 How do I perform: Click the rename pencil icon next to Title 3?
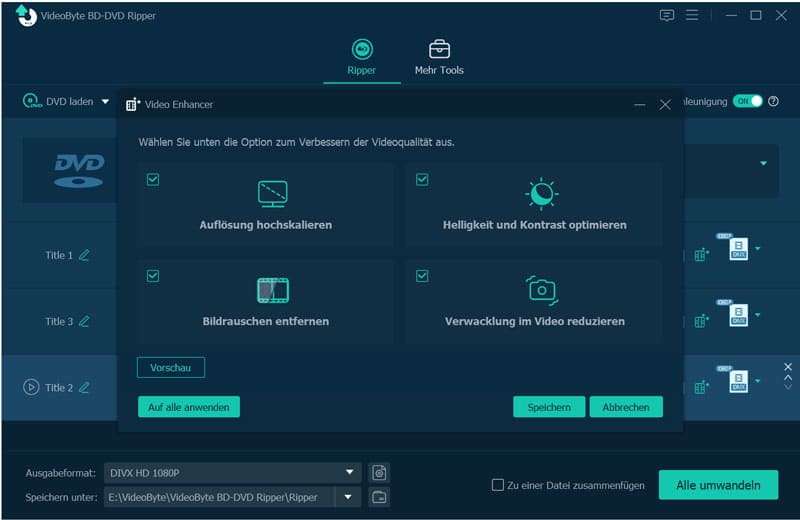point(84,321)
